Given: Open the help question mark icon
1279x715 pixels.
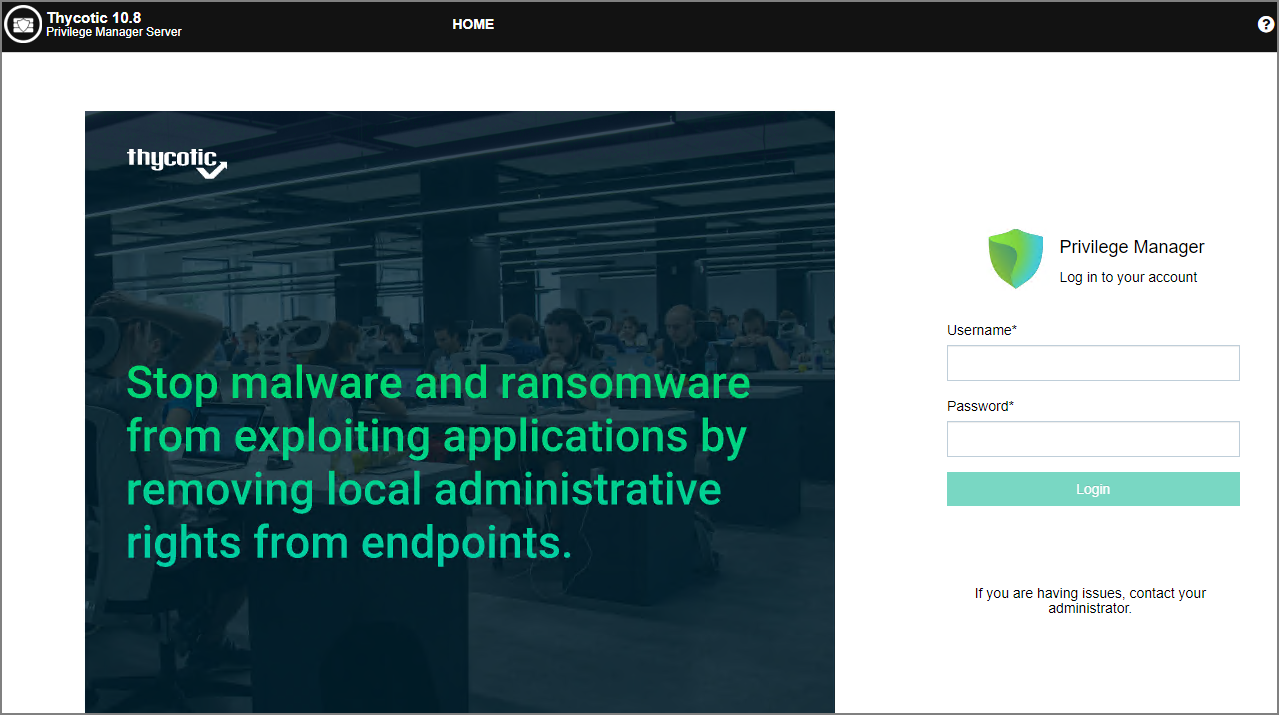Looking at the screenshot, I should [1265, 25].
